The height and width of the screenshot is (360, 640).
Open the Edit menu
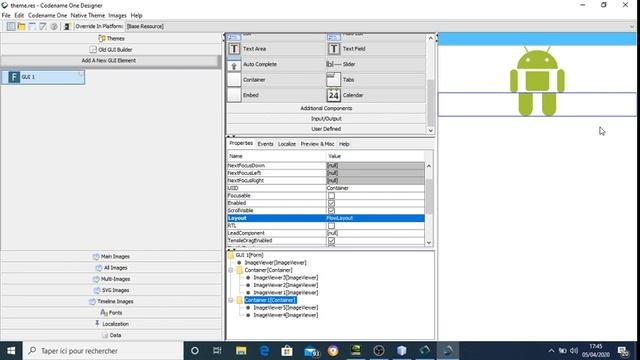tap(19, 16)
